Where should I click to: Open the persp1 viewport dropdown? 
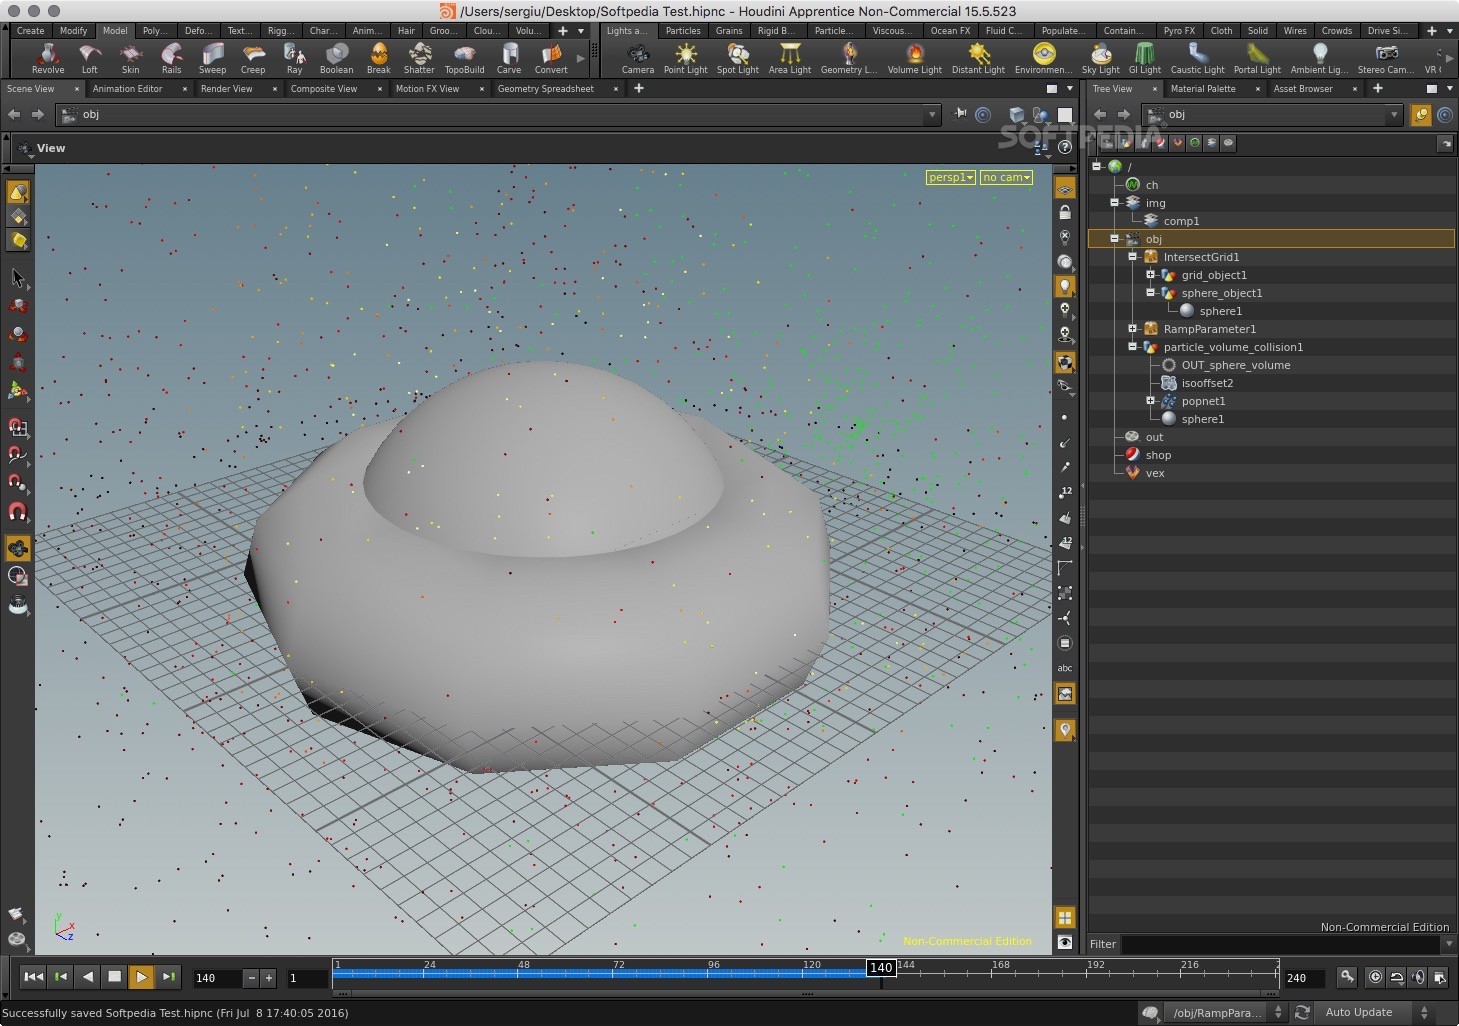click(x=950, y=177)
